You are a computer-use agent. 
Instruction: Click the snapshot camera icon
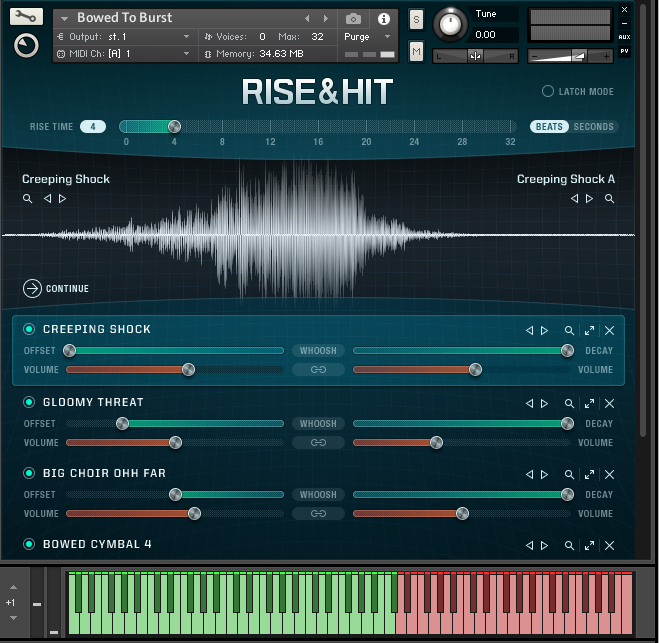353,19
